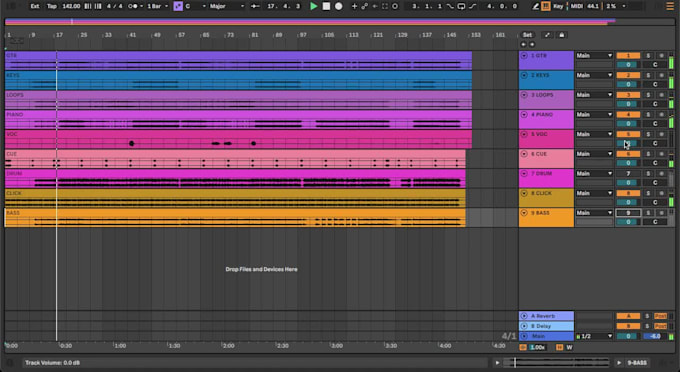Start playback with the green Play button

click(314, 6)
